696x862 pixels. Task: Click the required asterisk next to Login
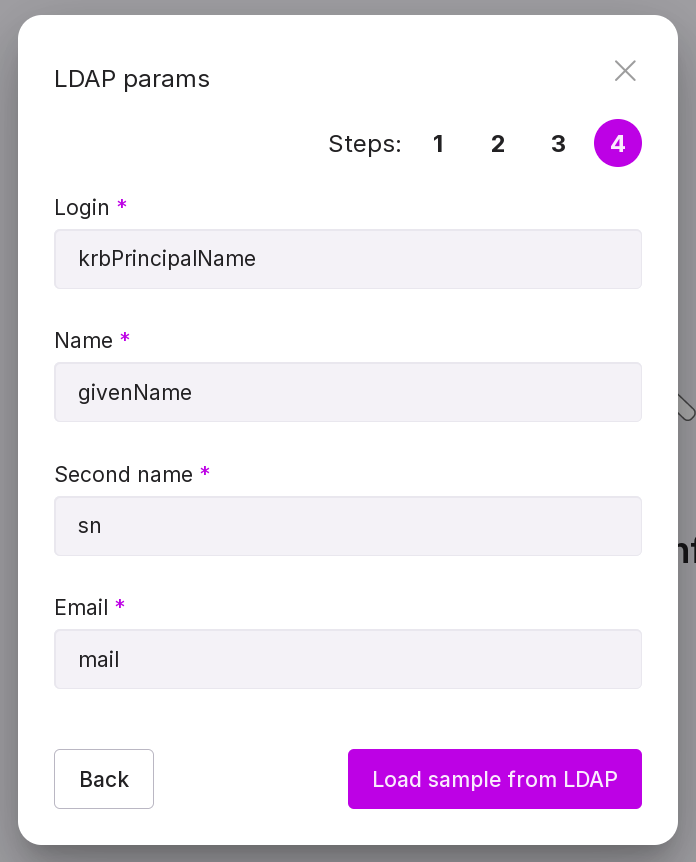(x=122, y=206)
